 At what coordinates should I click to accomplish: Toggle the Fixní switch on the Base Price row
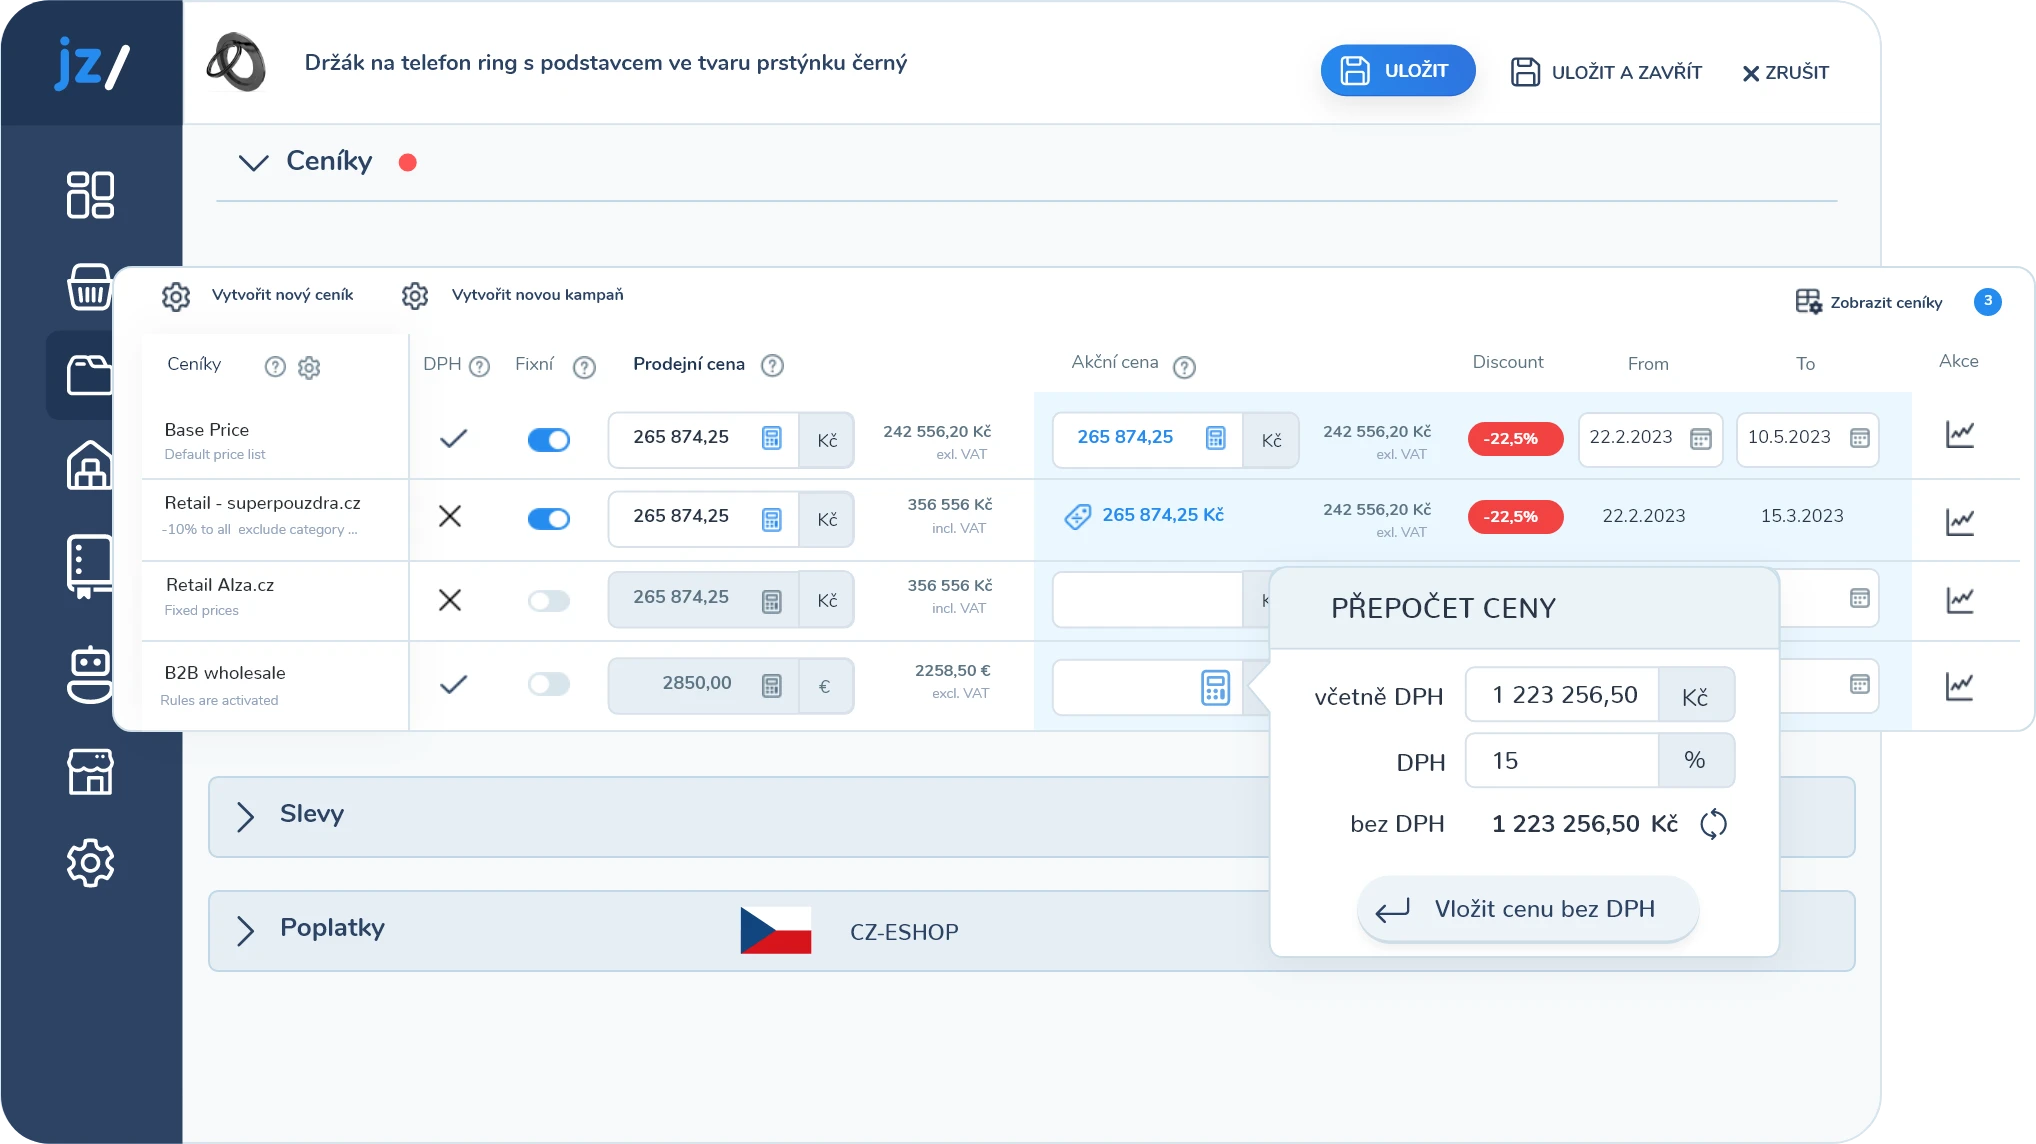click(x=549, y=439)
